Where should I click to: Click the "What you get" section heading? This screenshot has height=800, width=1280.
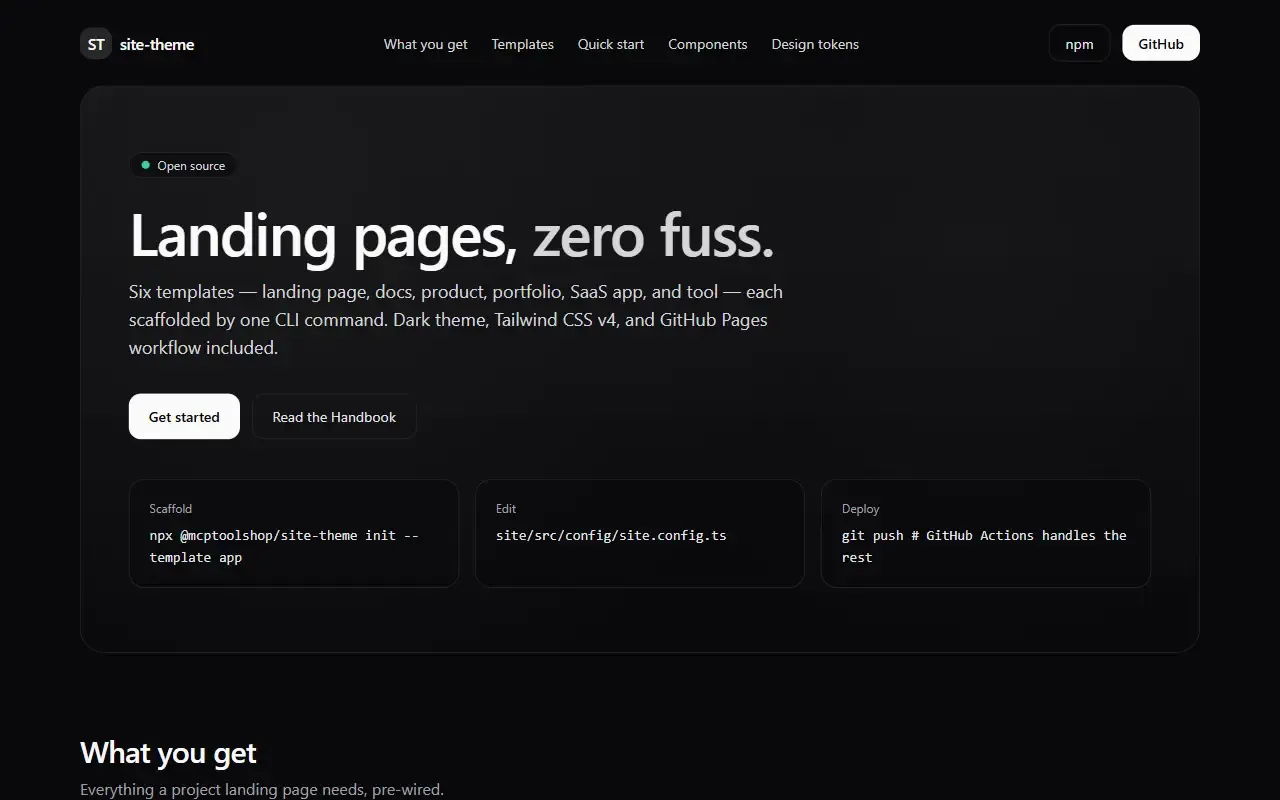tap(168, 752)
